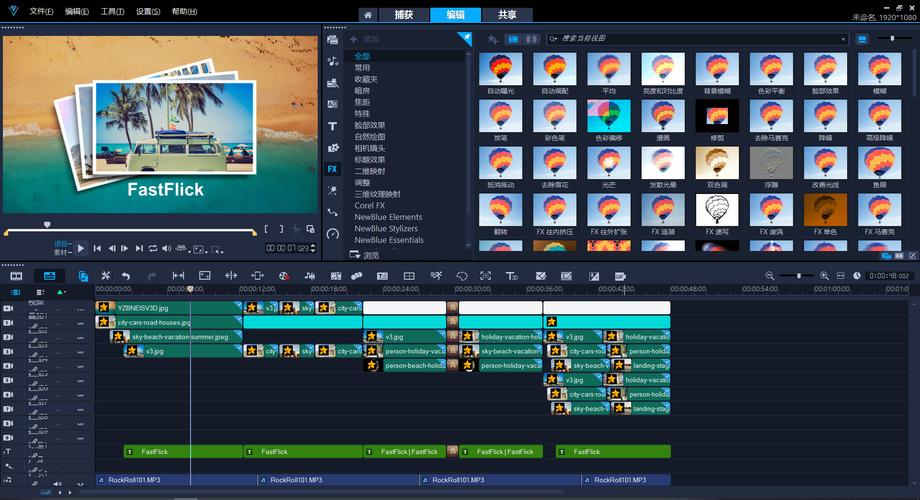Toggle video filters display button

point(513,38)
